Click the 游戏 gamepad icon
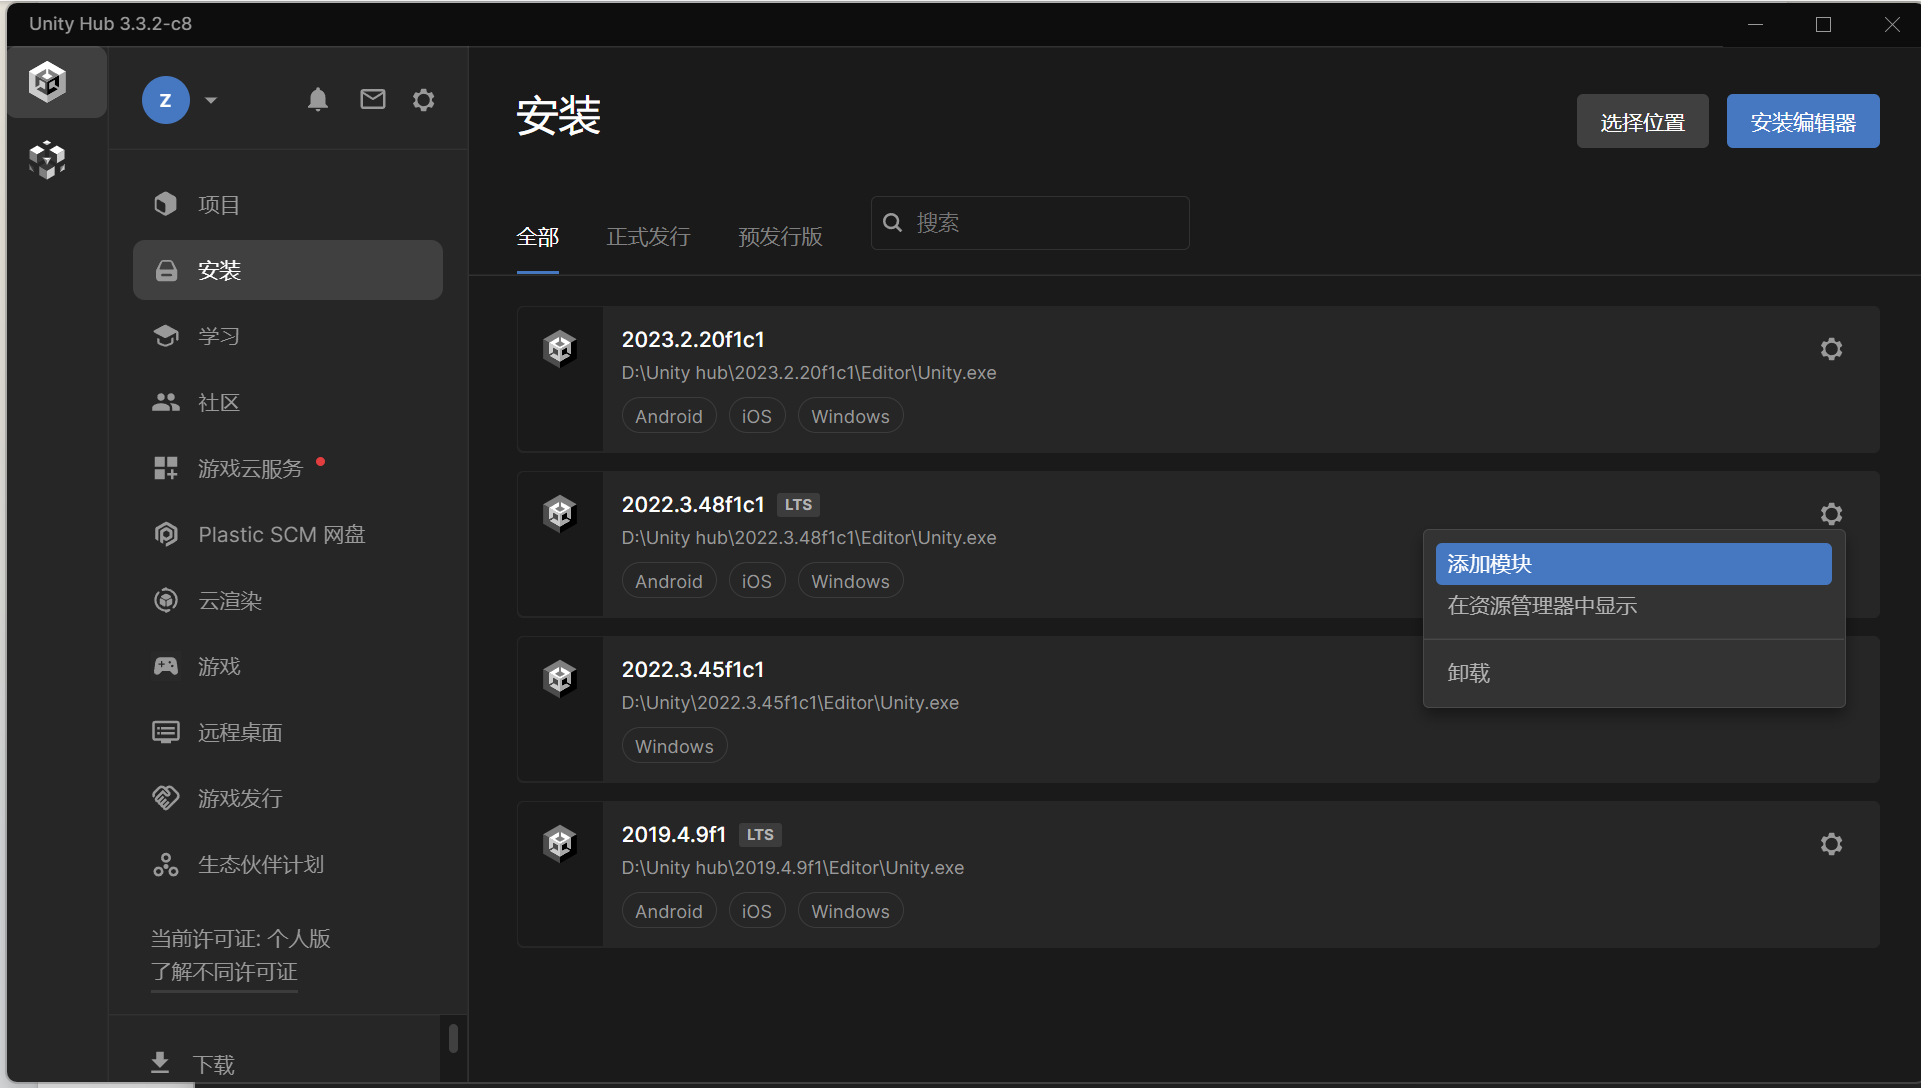The image size is (1921, 1088). pos(166,666)
